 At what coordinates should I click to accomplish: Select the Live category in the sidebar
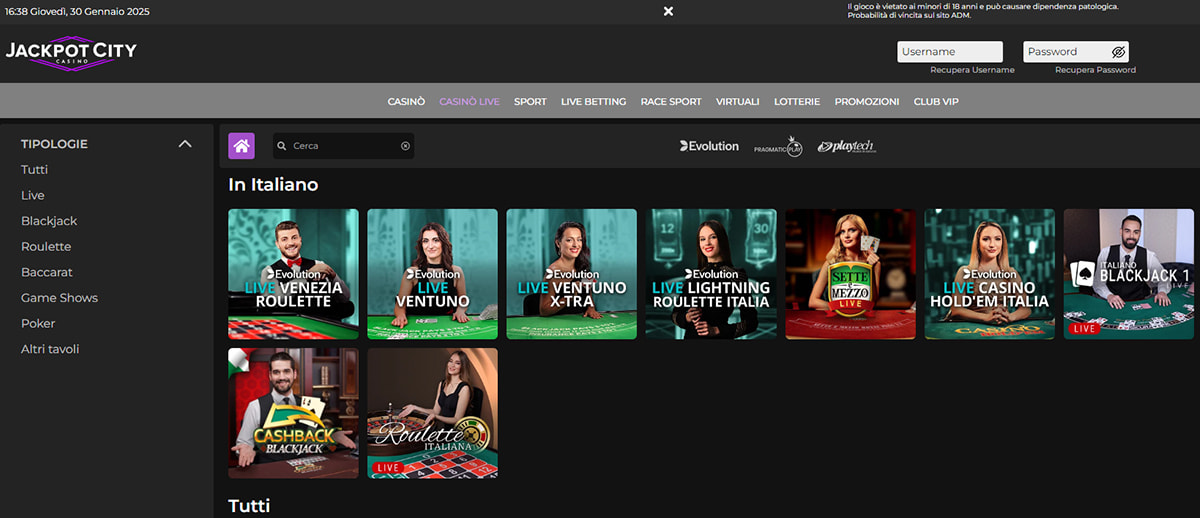pyautogui.click(x=33, y=195)
